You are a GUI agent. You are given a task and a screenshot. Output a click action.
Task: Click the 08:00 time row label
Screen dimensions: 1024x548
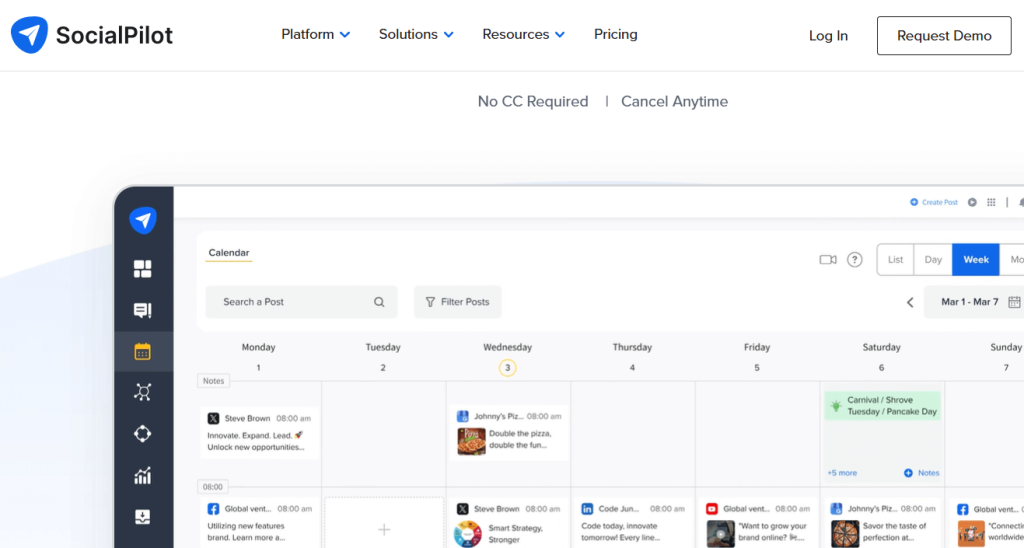[x=213, y=487]
